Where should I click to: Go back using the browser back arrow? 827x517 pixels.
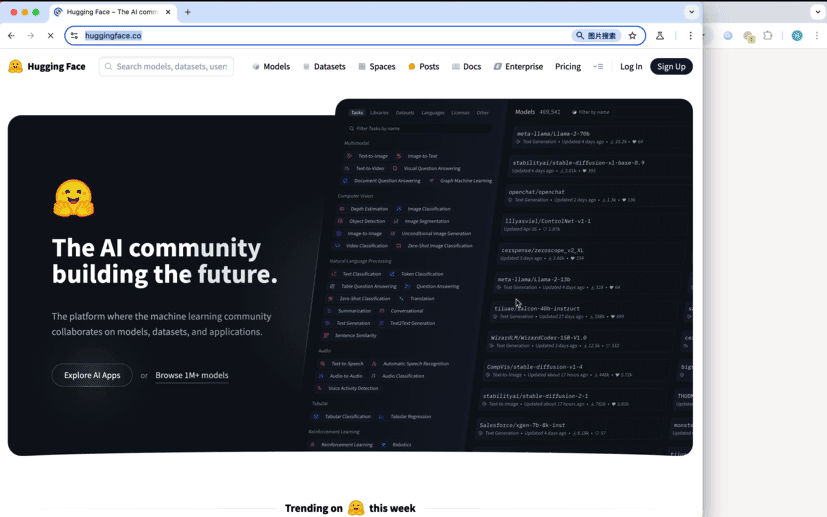[x=11, y=36]
